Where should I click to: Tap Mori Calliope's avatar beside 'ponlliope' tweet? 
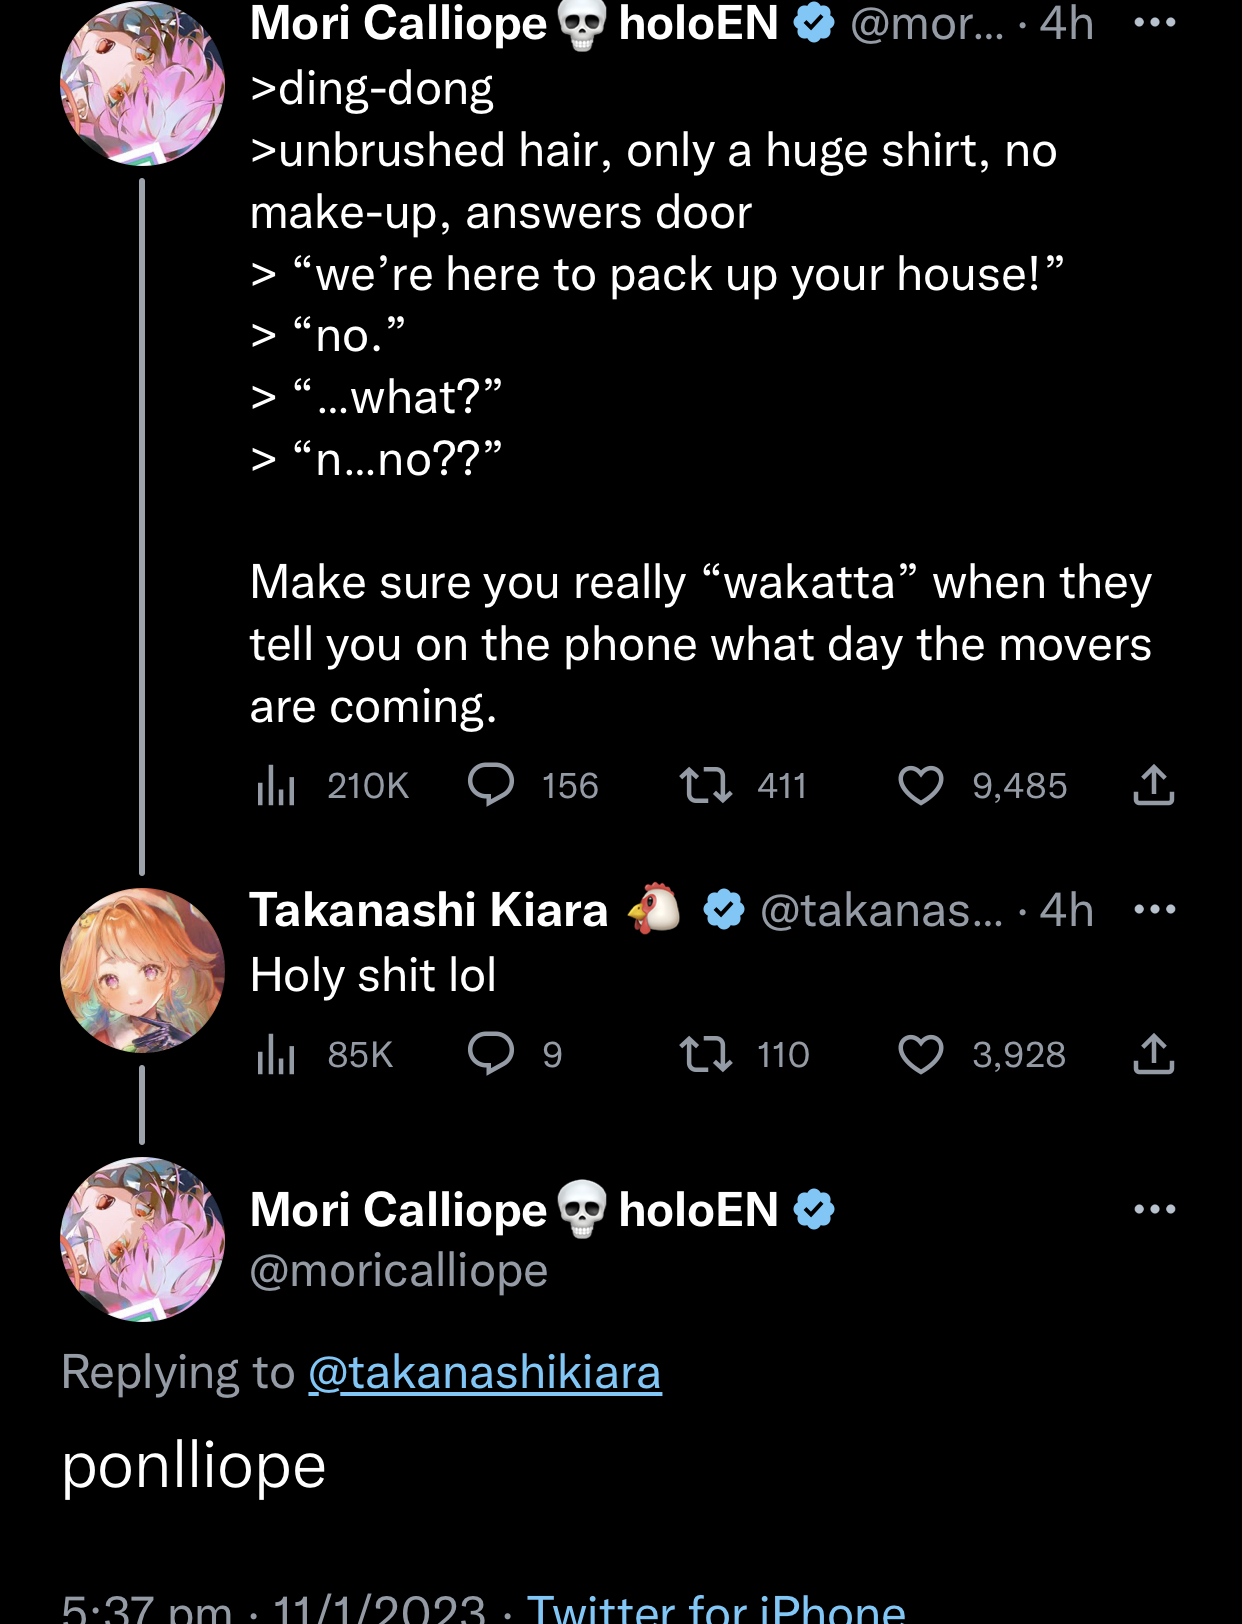tap(142, 1239)
